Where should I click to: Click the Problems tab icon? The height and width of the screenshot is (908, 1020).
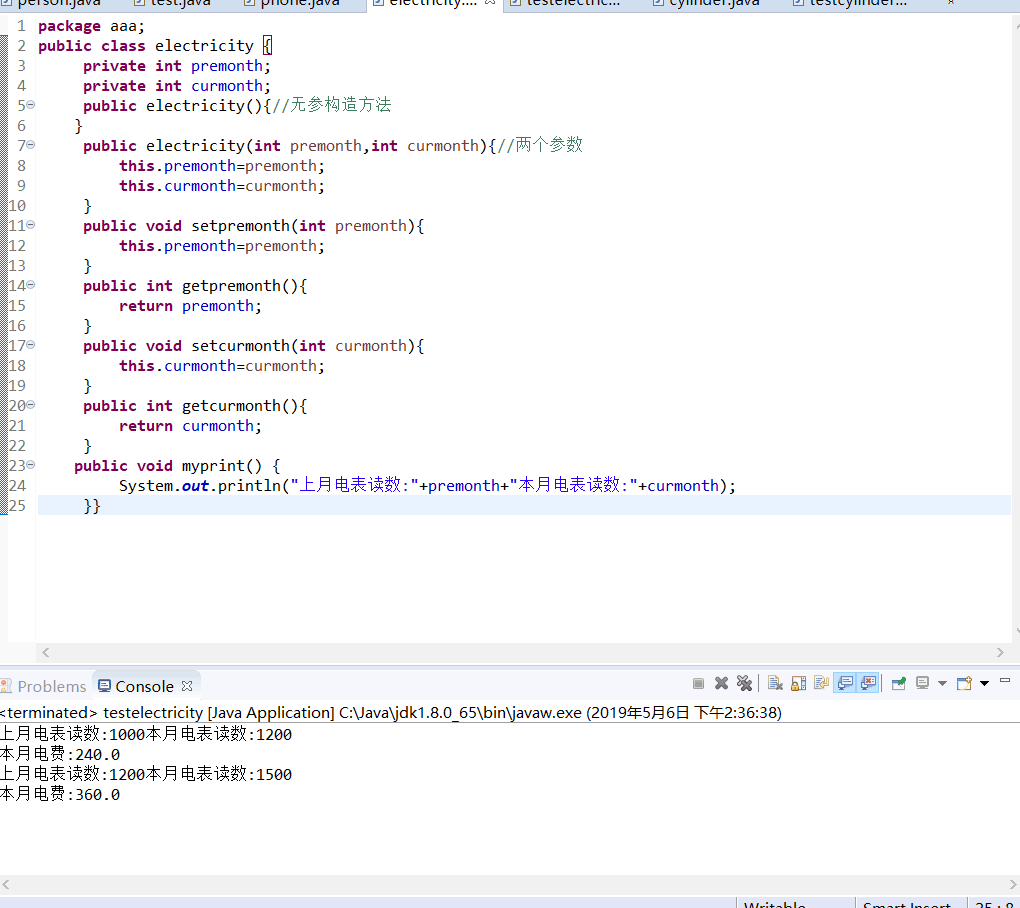(x=7, y=686)
